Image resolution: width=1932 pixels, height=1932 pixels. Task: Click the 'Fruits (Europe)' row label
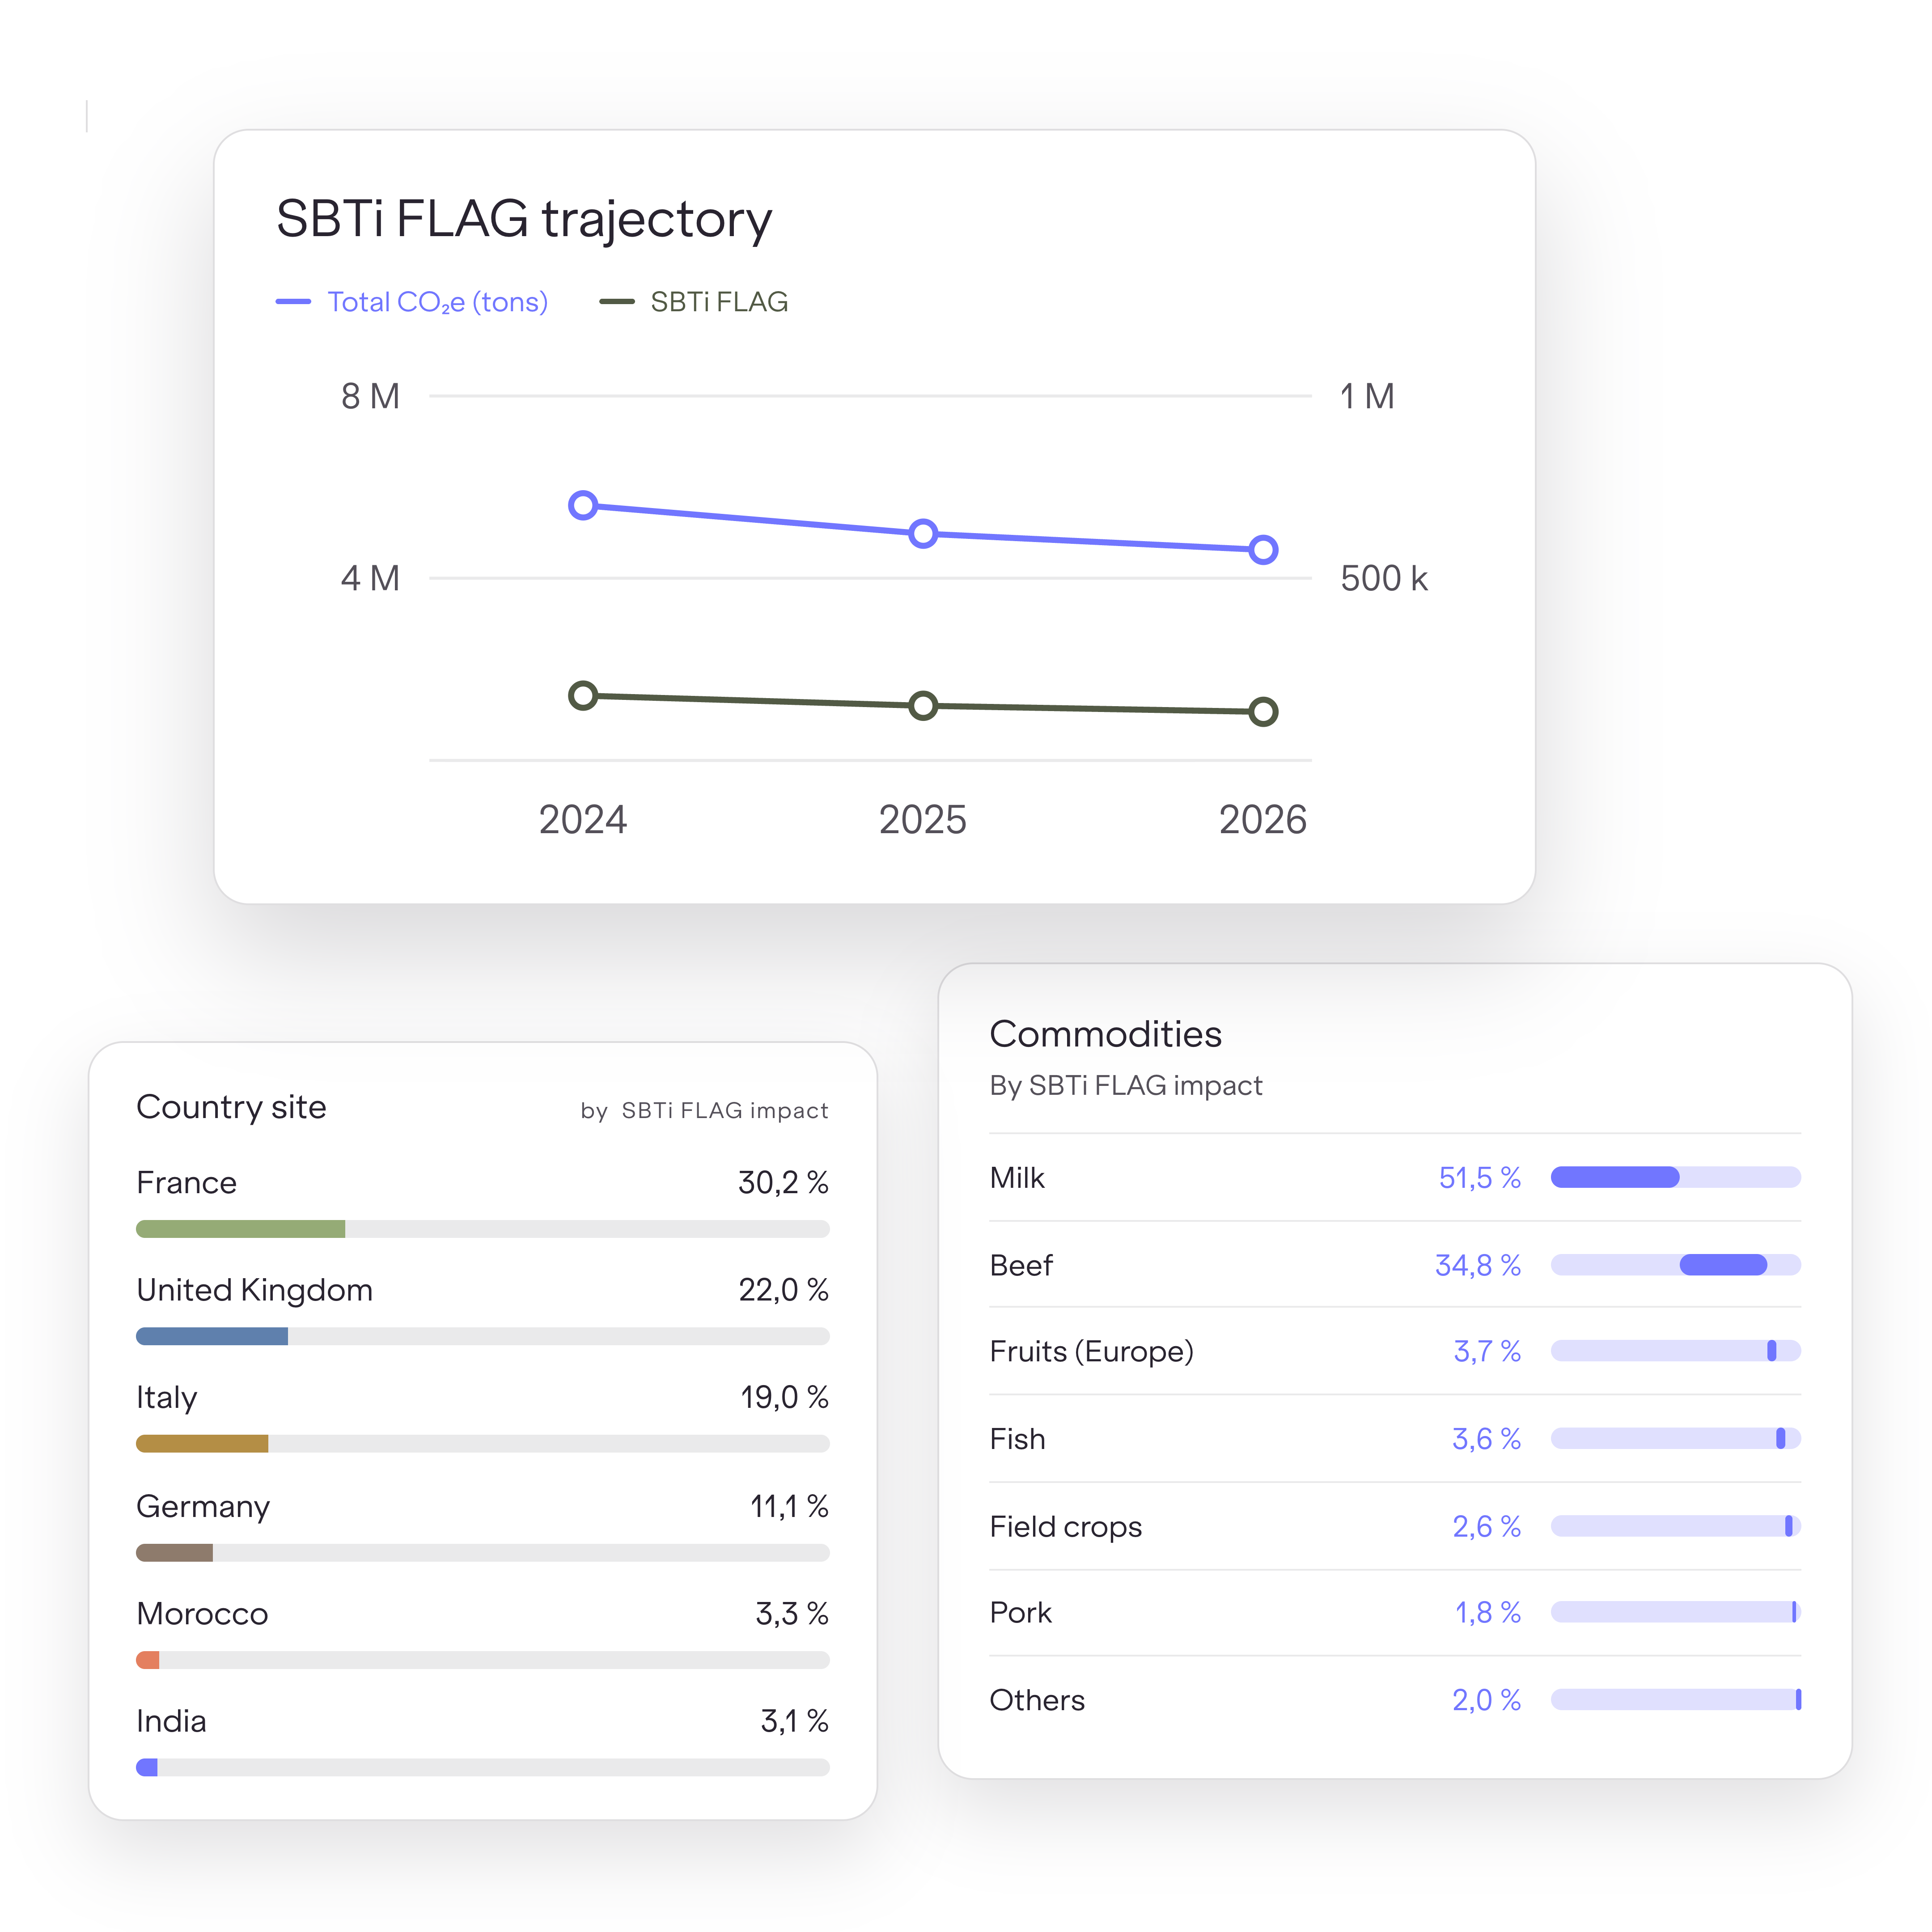point(1091,1352)
